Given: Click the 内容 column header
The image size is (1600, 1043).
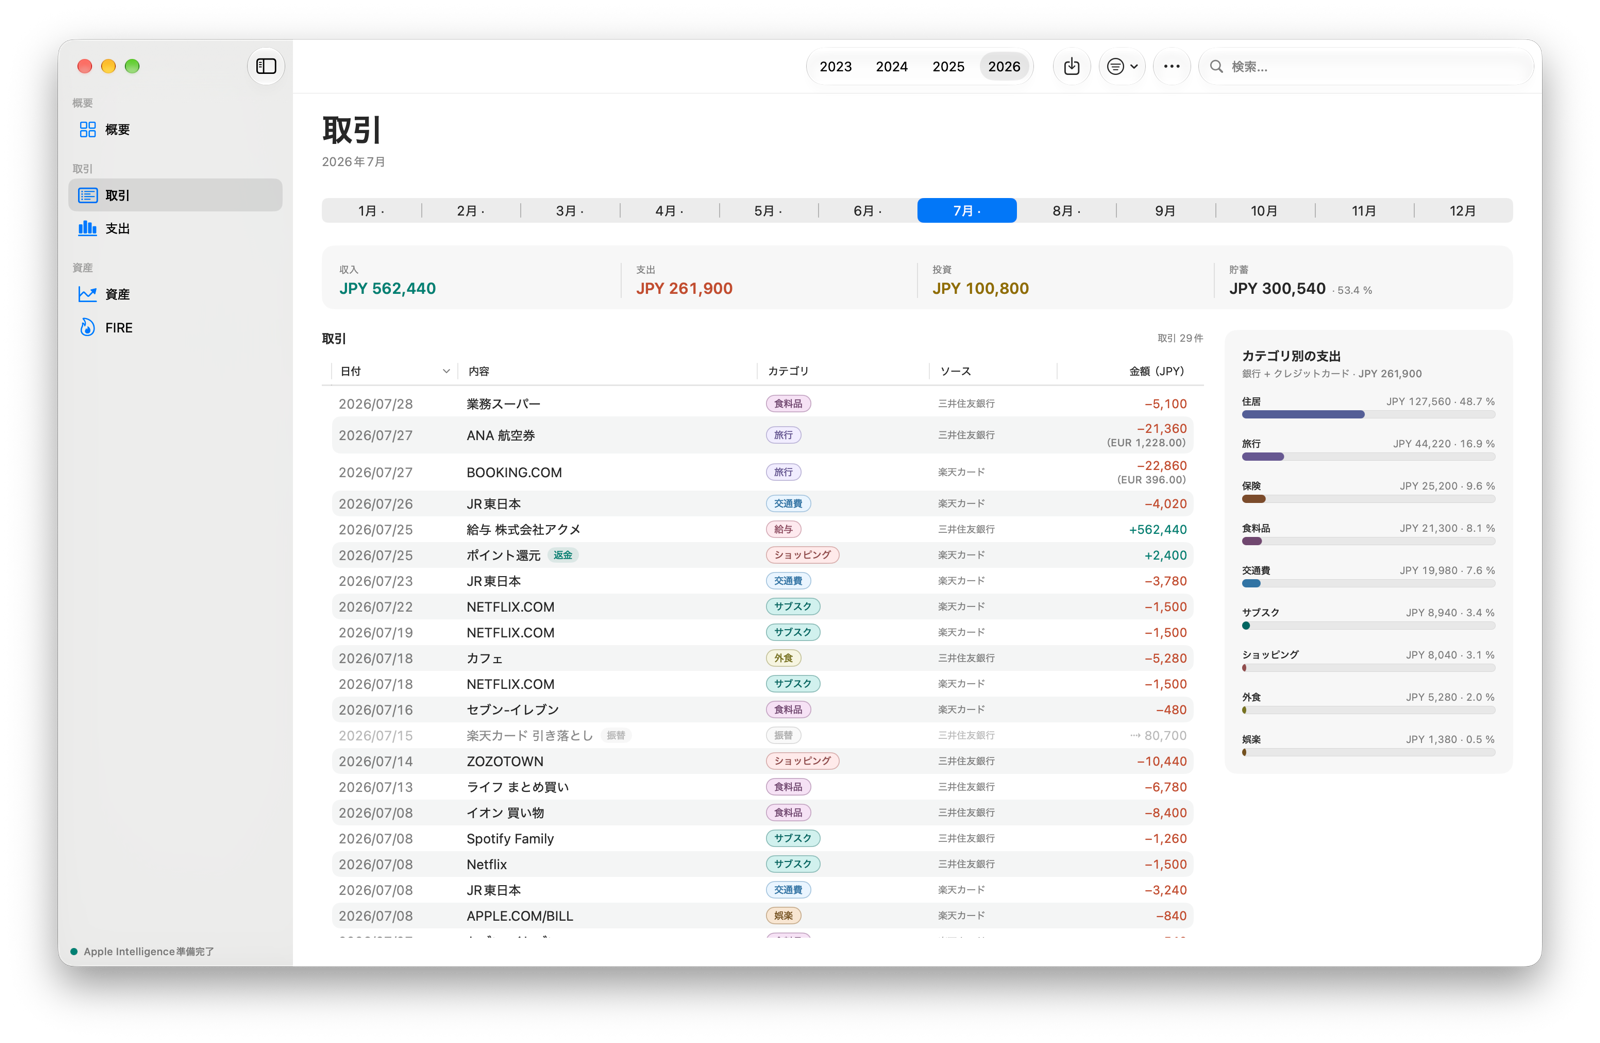Looking at the screenshot, I should 479,371.
